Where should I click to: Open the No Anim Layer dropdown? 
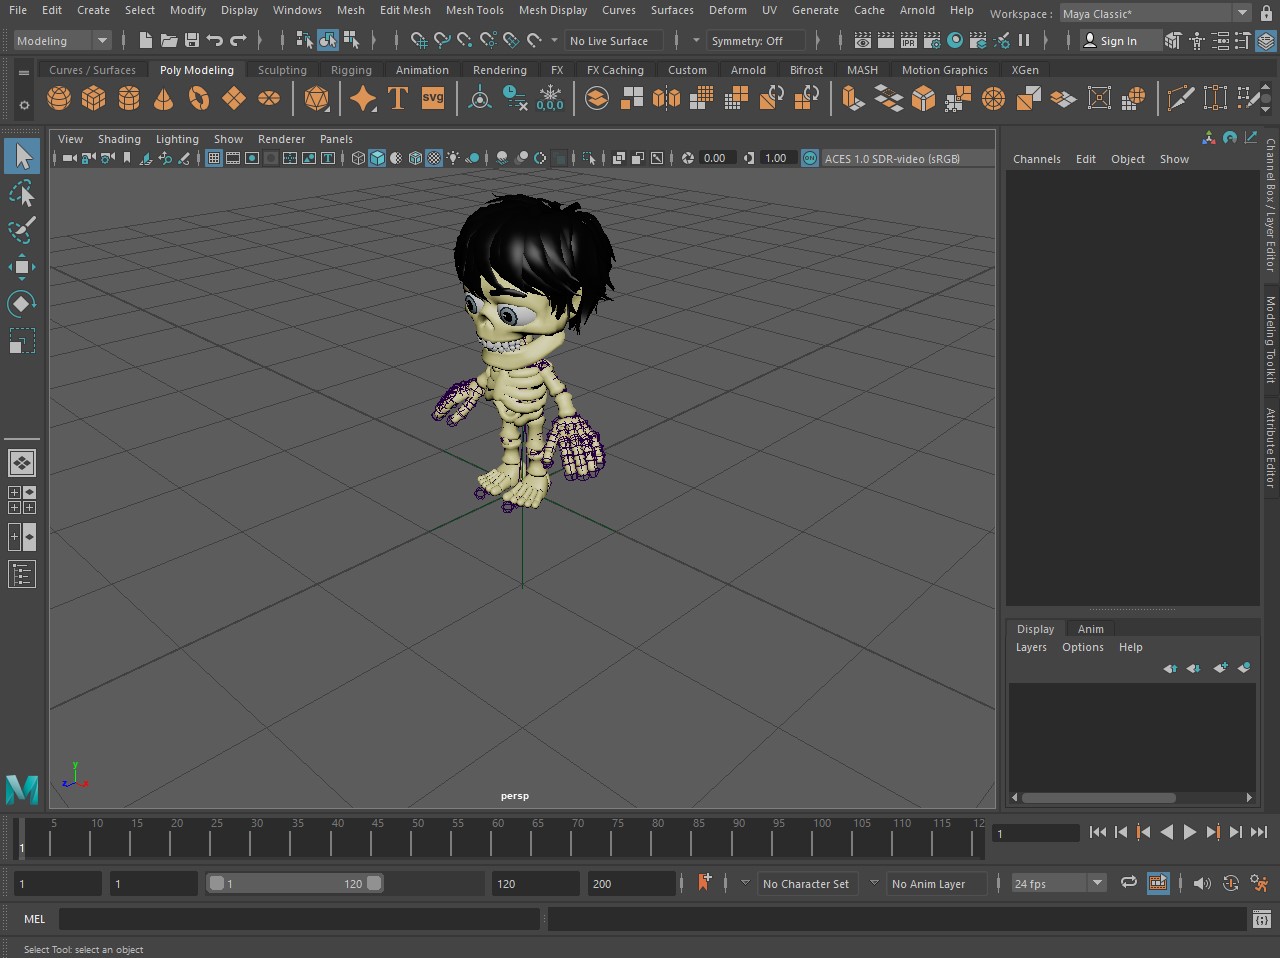point(936,883)
